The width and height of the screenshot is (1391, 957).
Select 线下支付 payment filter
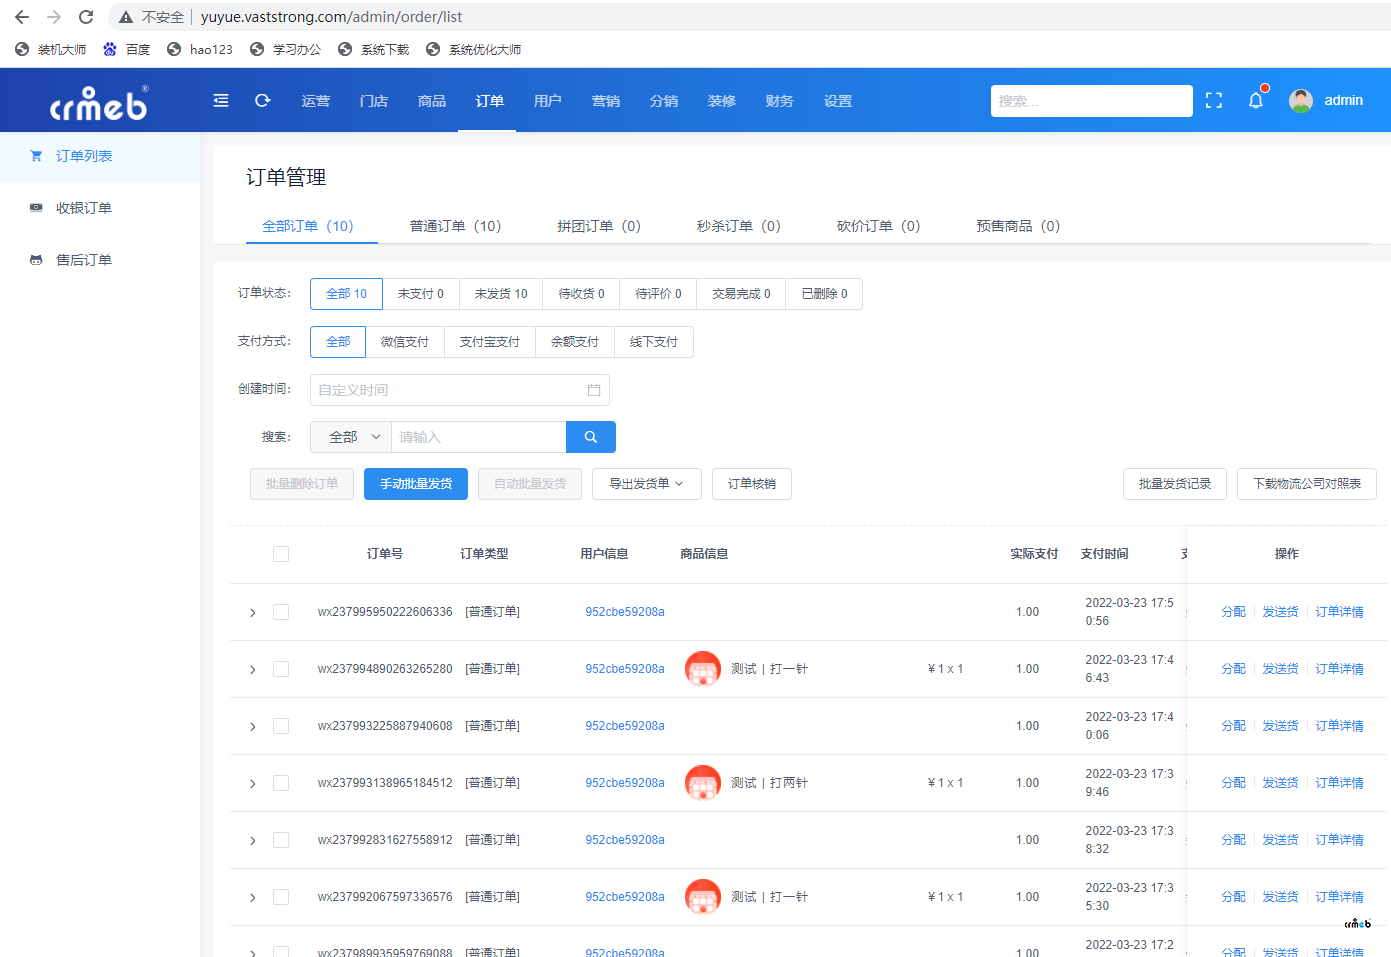(x=654, y=342)
